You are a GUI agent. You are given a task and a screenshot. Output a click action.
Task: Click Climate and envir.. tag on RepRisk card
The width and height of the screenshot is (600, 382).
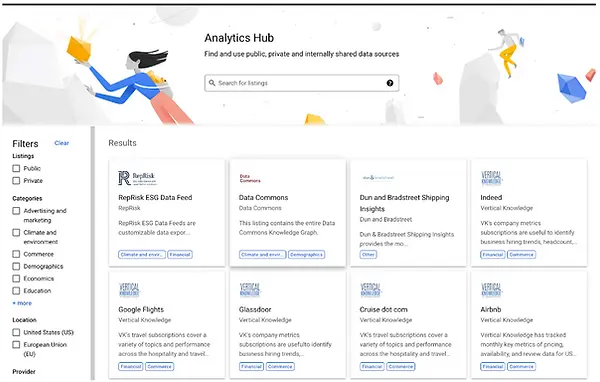142,255
